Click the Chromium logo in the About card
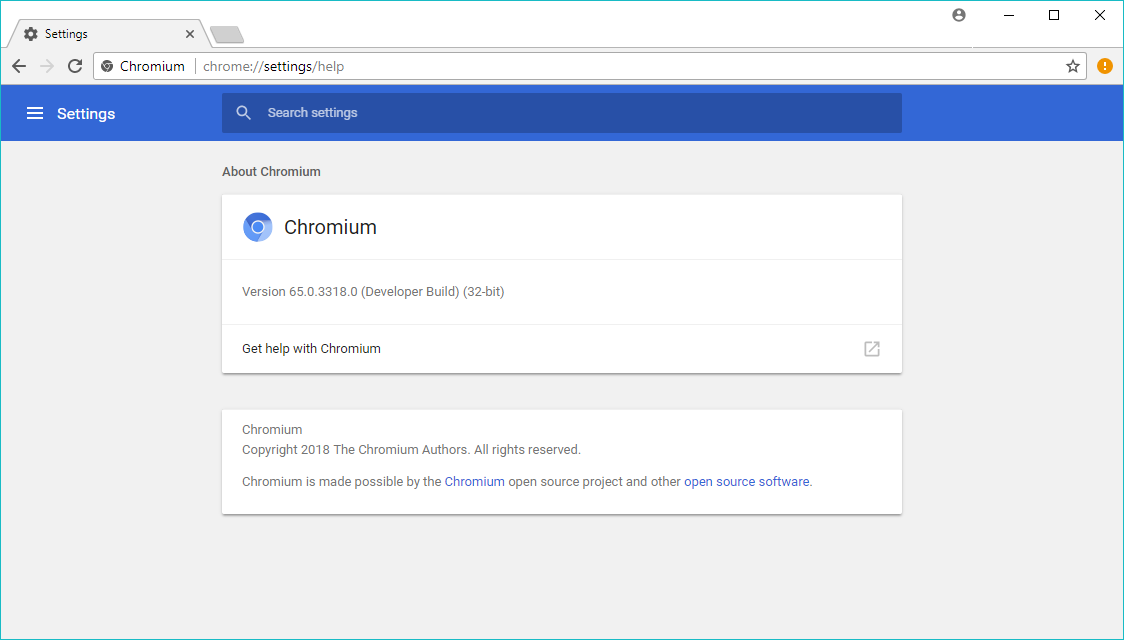The width and height of the screenshot is (1124, 640). 258,227
